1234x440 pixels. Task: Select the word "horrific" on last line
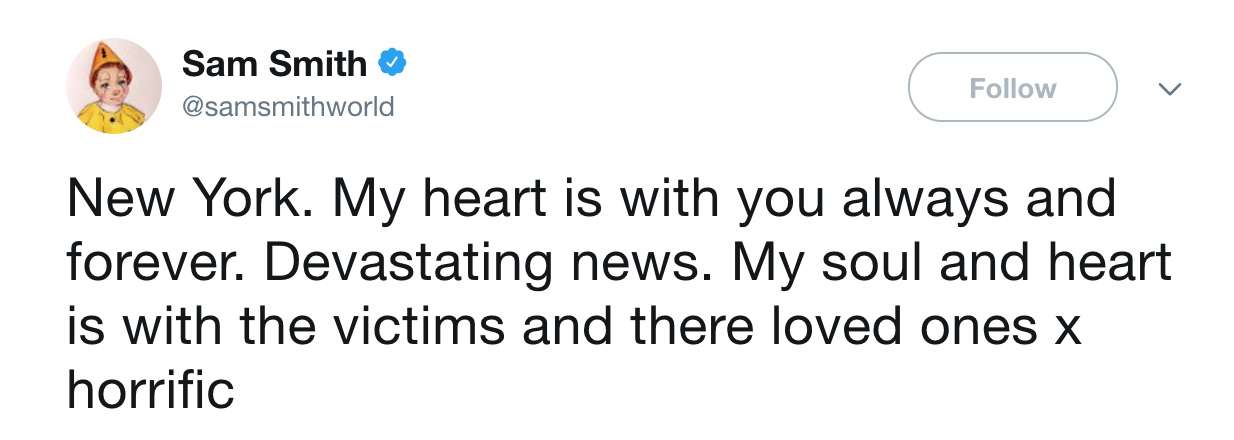pyautogui.click(x=150, y=388)
